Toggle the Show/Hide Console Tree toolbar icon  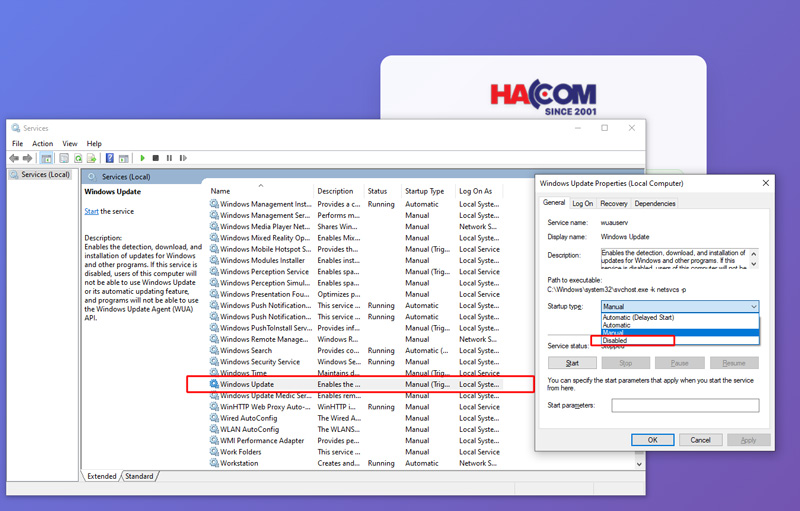pos(46,159)
